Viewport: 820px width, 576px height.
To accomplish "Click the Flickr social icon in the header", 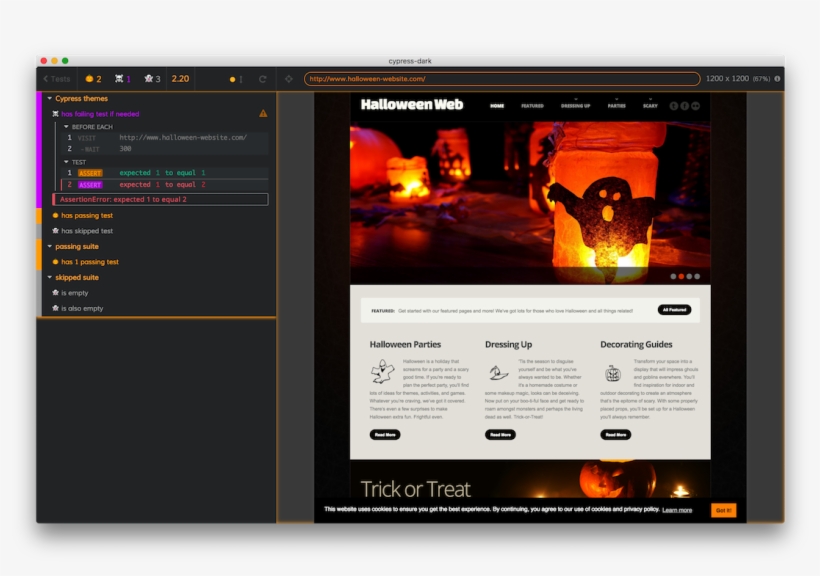I will click(x=696, y=106).
